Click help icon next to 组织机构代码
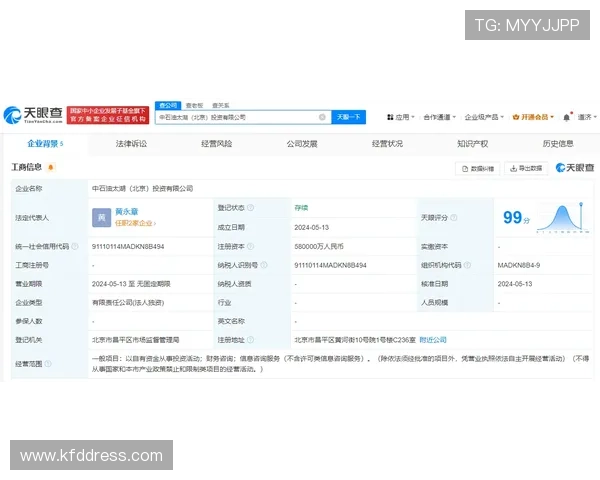This screenshot has width=600, height=480. pos(467,265)
